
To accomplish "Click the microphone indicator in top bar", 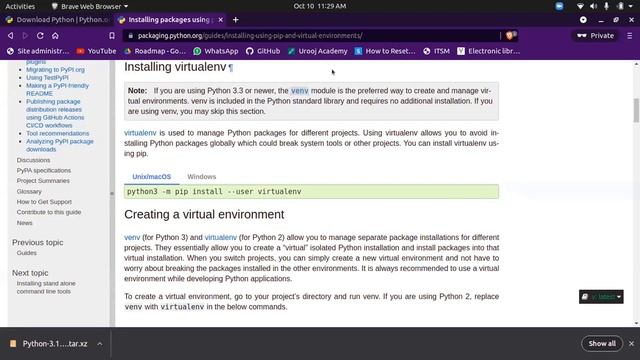I will tap(607, 6).
